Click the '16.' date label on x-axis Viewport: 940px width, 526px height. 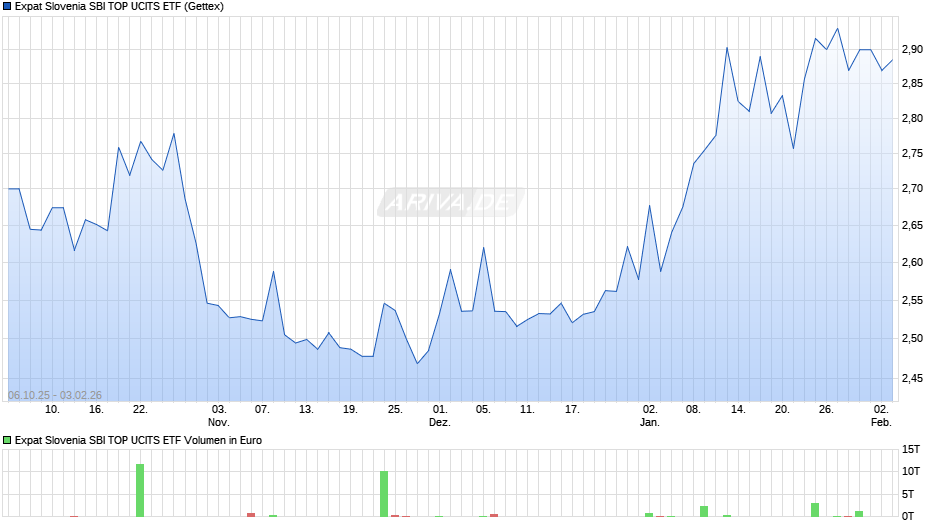pyautogui.click(x=96, y=410)
